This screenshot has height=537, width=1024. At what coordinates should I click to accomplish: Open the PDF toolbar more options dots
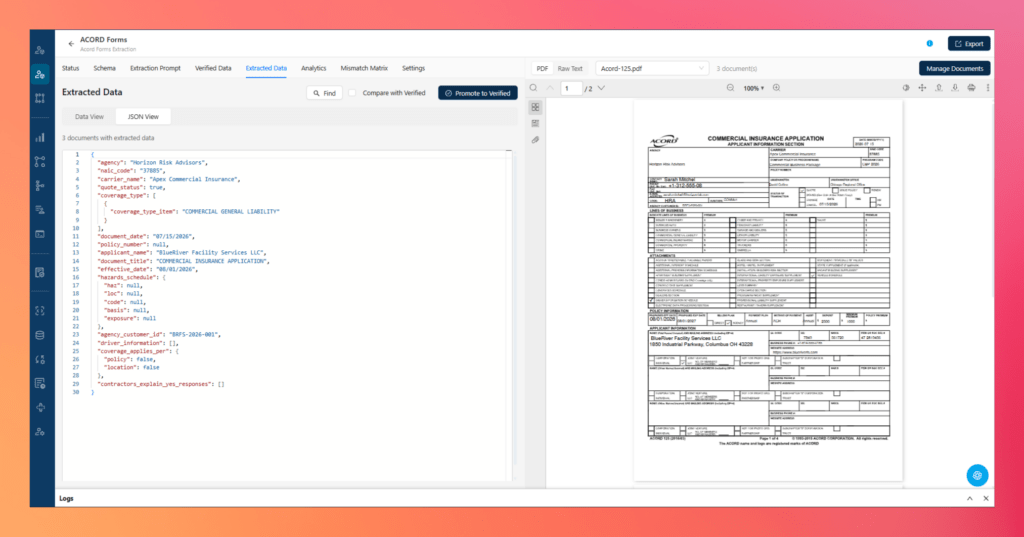point(987,88)
